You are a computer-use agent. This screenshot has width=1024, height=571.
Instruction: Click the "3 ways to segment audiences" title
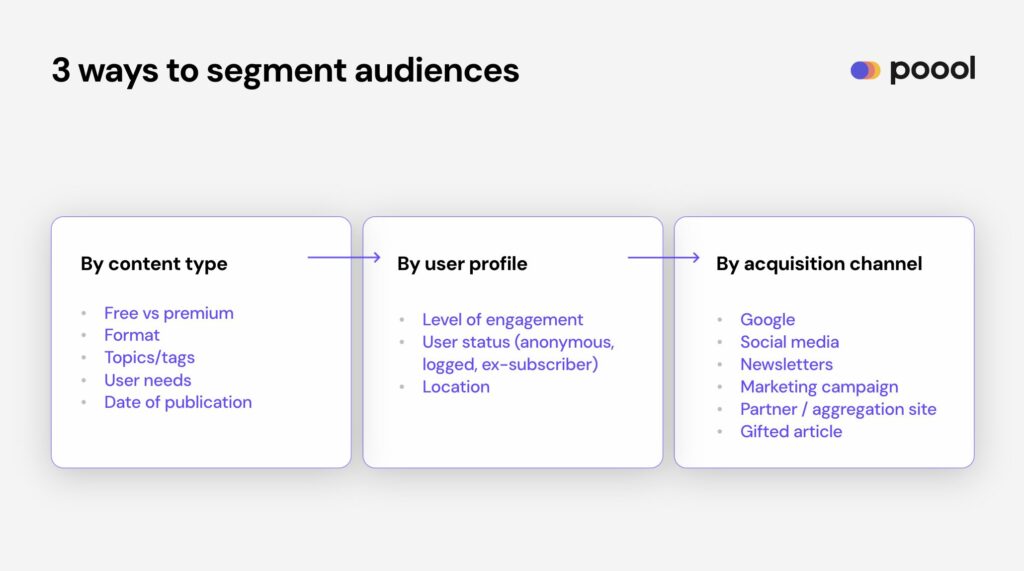point(285,71)
